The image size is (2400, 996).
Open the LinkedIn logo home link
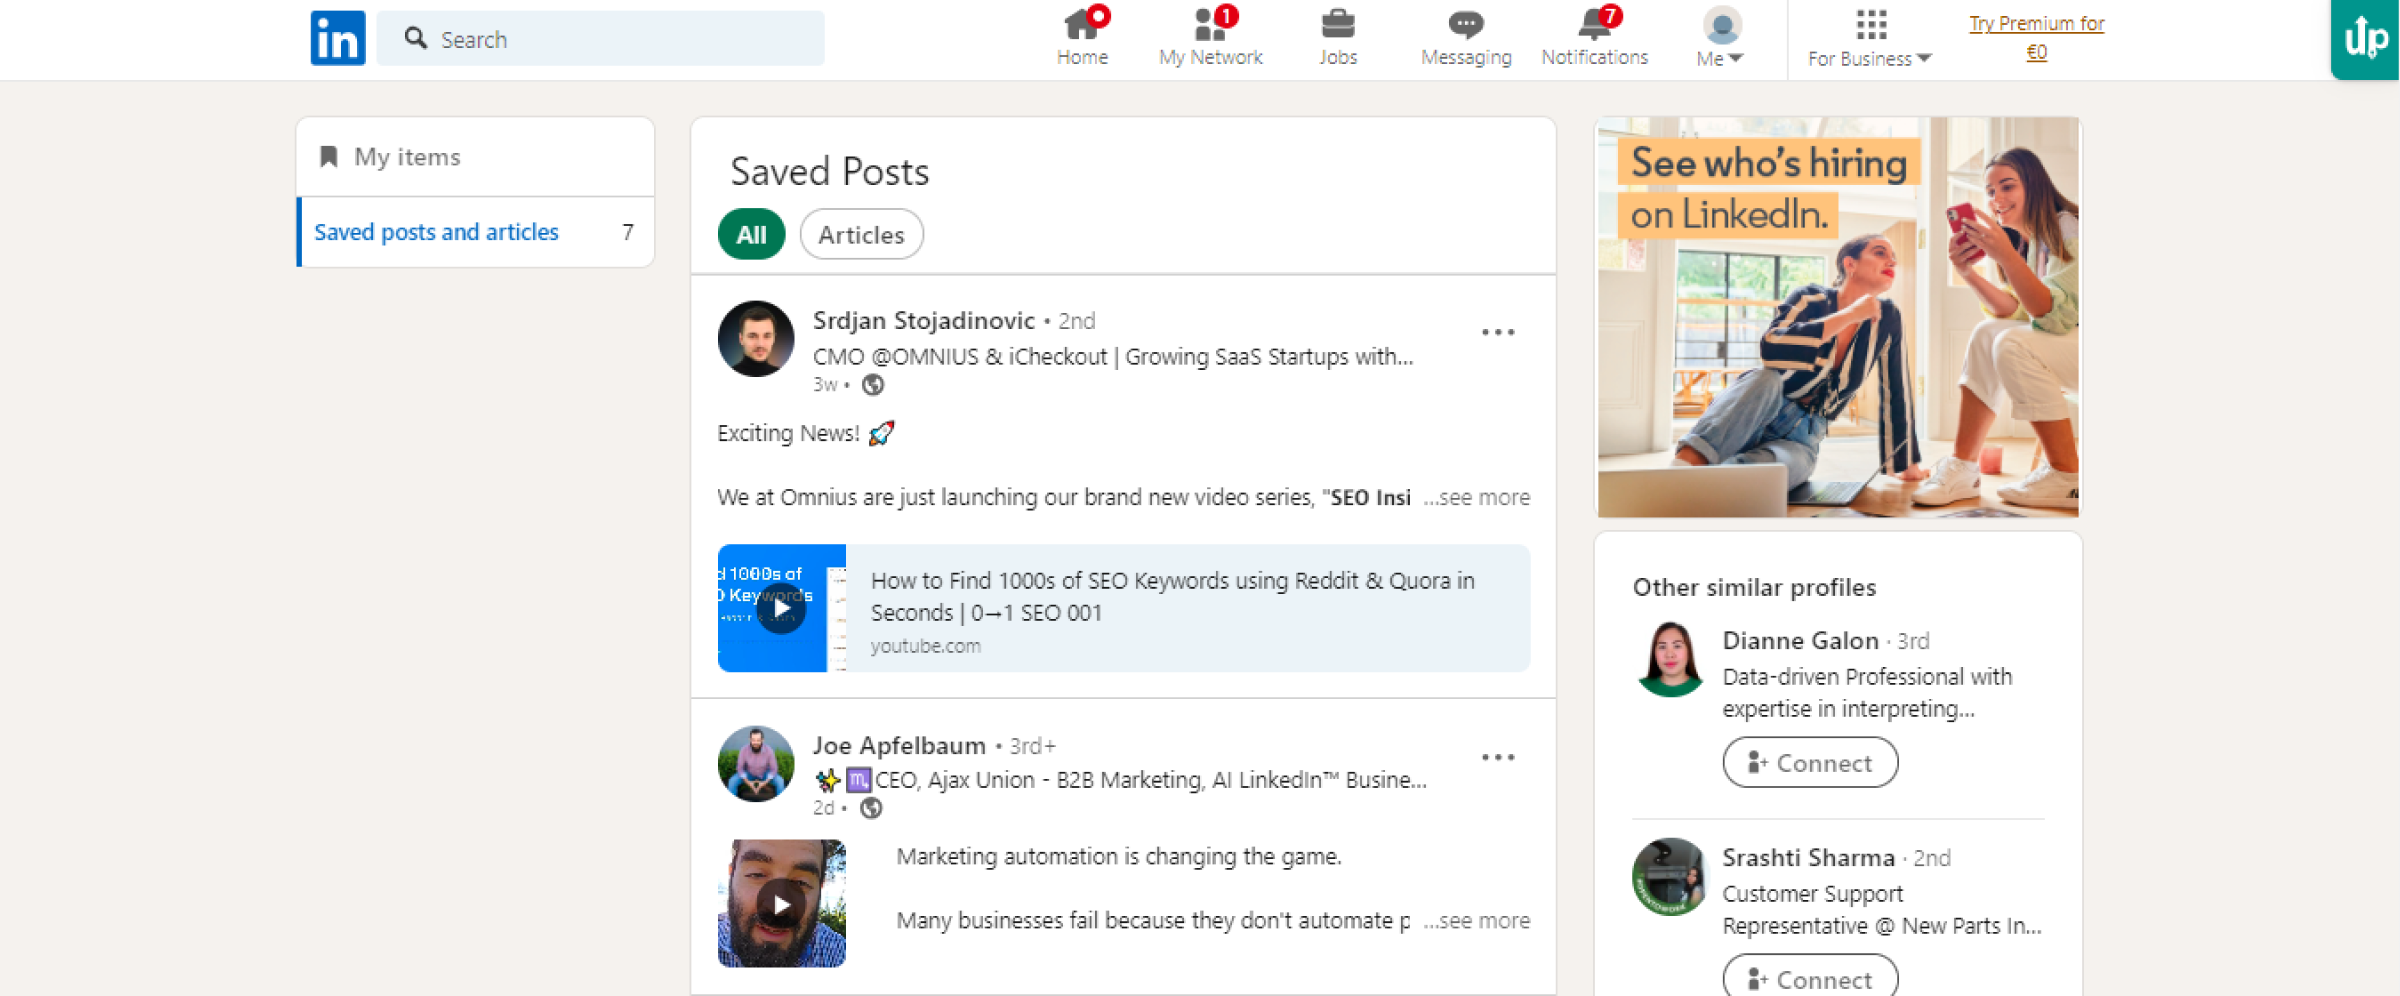337,38
